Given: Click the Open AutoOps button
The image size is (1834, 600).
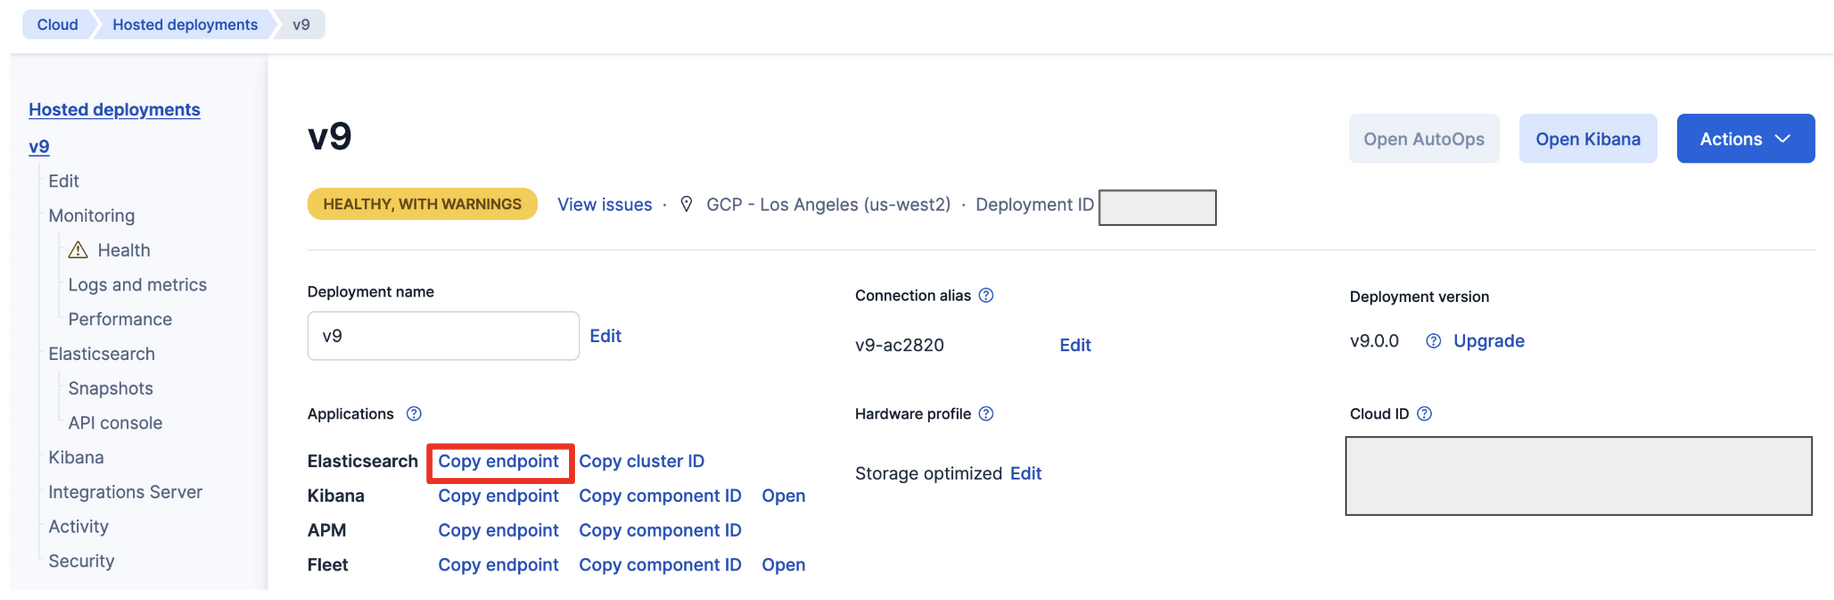Looking at the screenshot, I should (x=1423, y=139).
